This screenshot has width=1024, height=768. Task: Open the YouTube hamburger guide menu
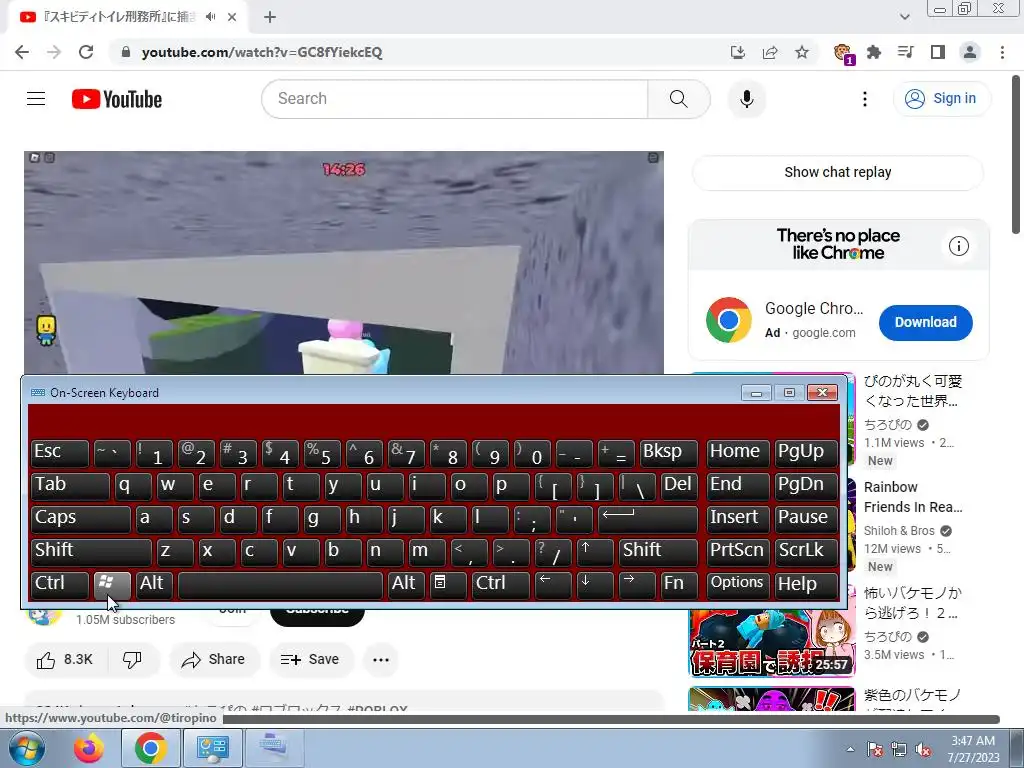point(36,99)
